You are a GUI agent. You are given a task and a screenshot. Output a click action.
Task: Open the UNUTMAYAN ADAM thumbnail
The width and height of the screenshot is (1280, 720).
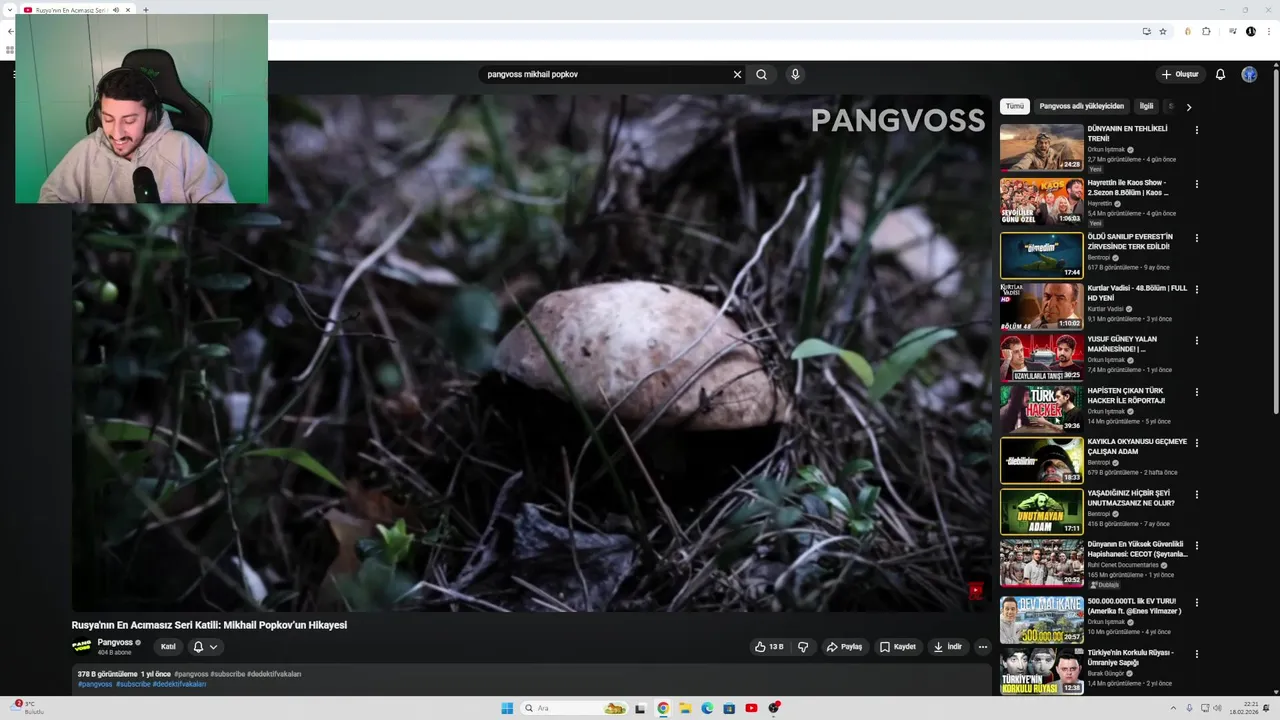pos(1042,511)
